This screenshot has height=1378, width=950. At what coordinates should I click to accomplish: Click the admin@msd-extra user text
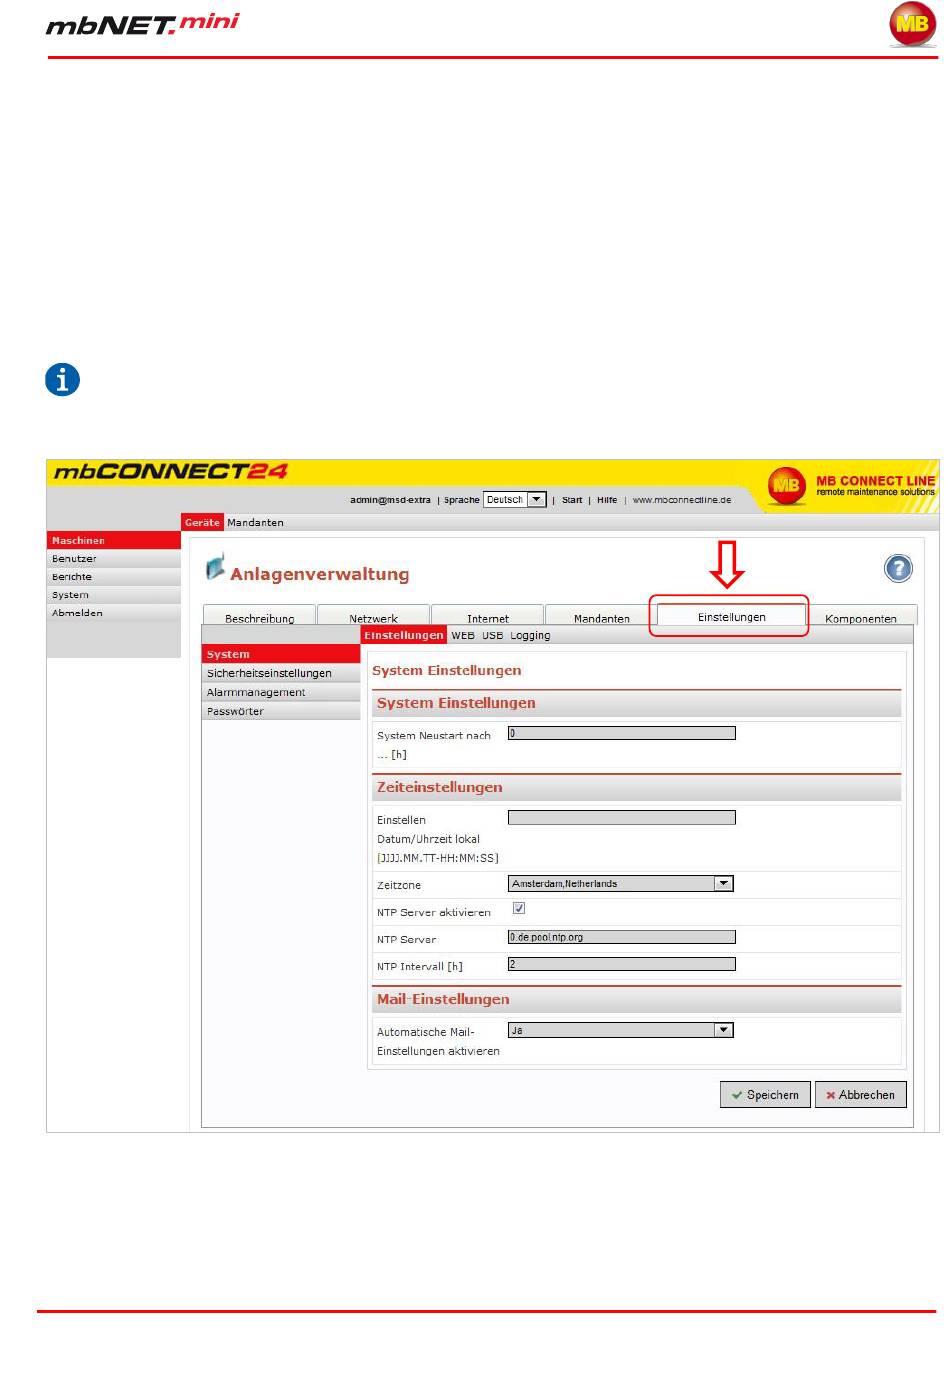coord(390,500)
